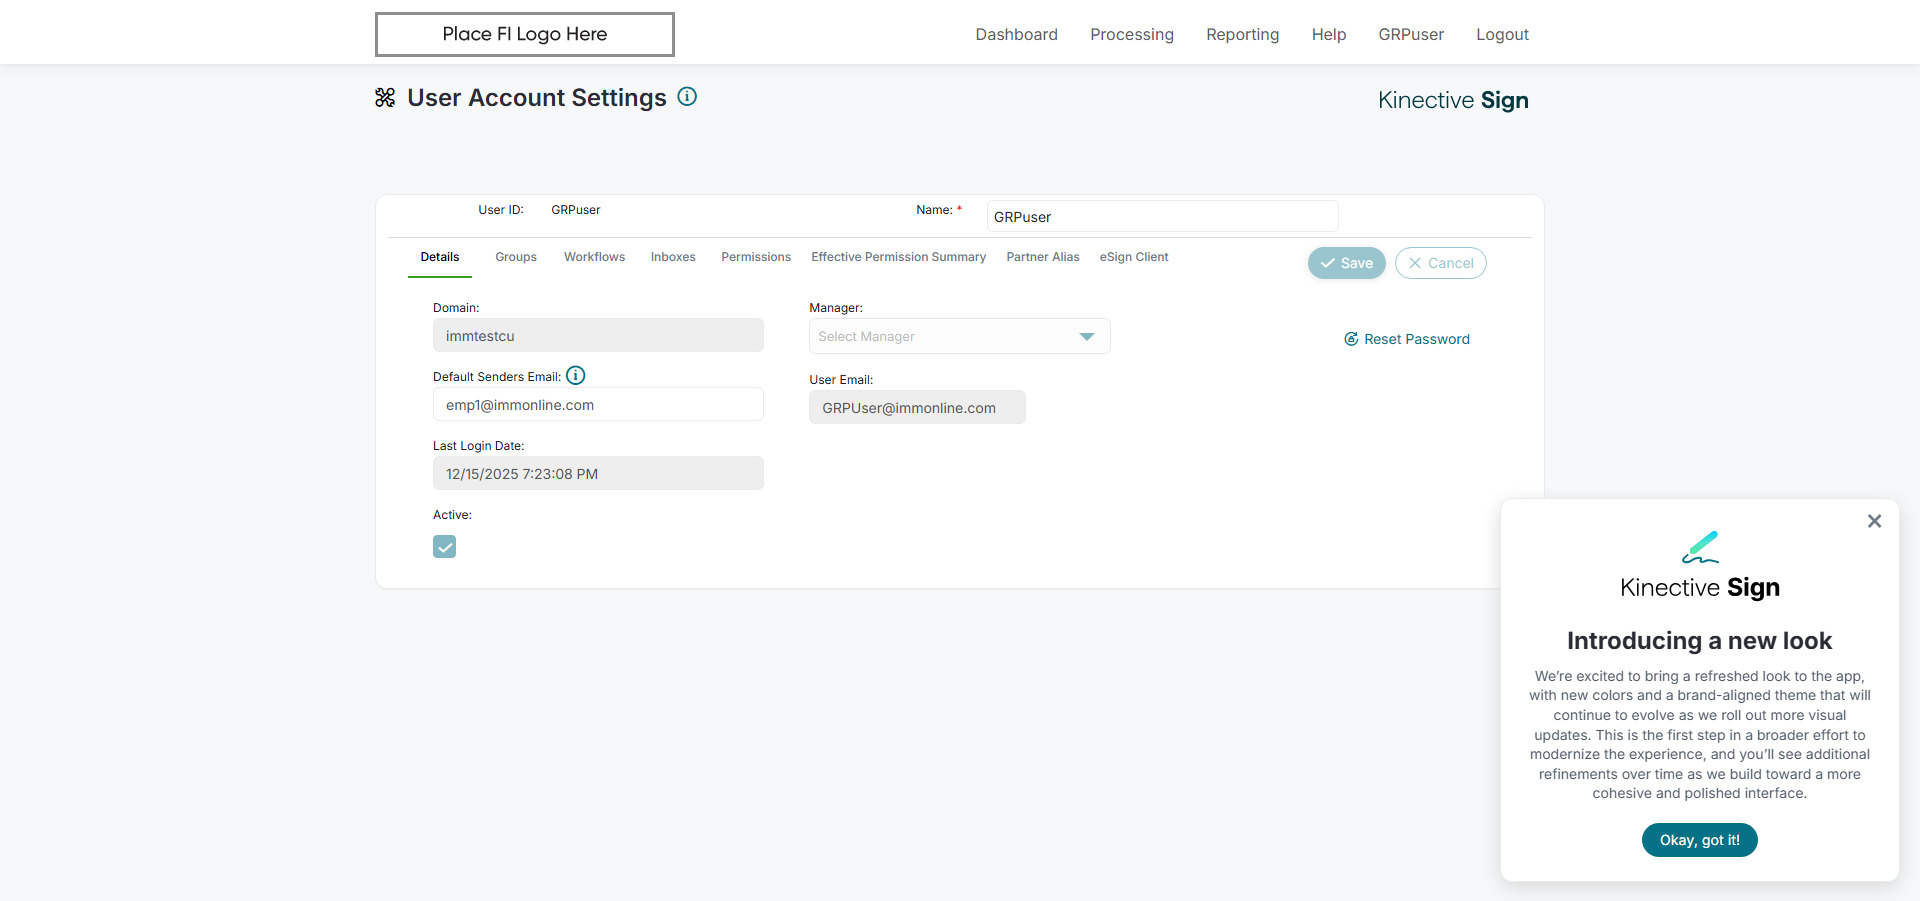
Task: Click the Name input field
Action: 1163,216
